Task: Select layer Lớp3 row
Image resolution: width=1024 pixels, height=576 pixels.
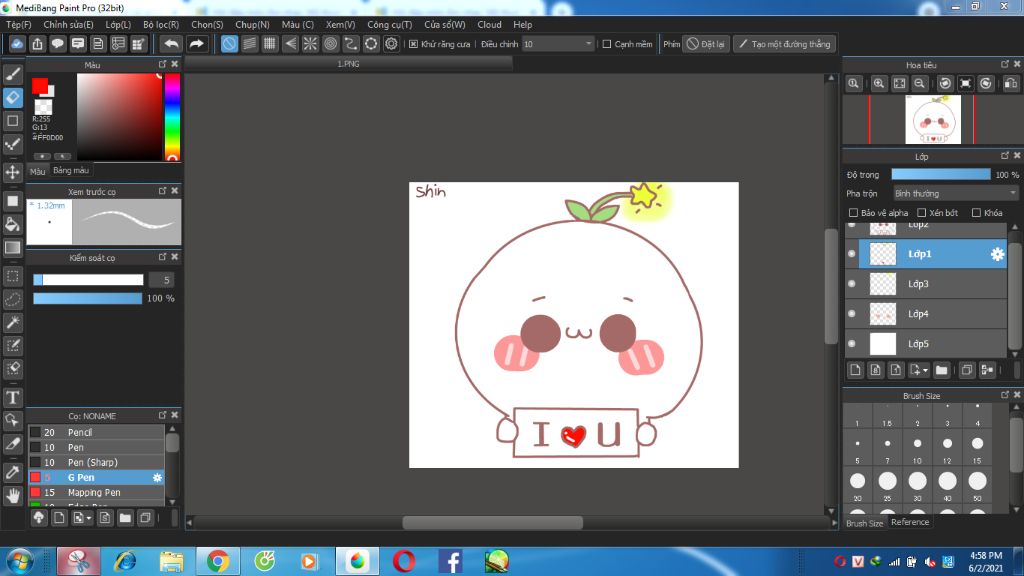Action: point(926,284)
